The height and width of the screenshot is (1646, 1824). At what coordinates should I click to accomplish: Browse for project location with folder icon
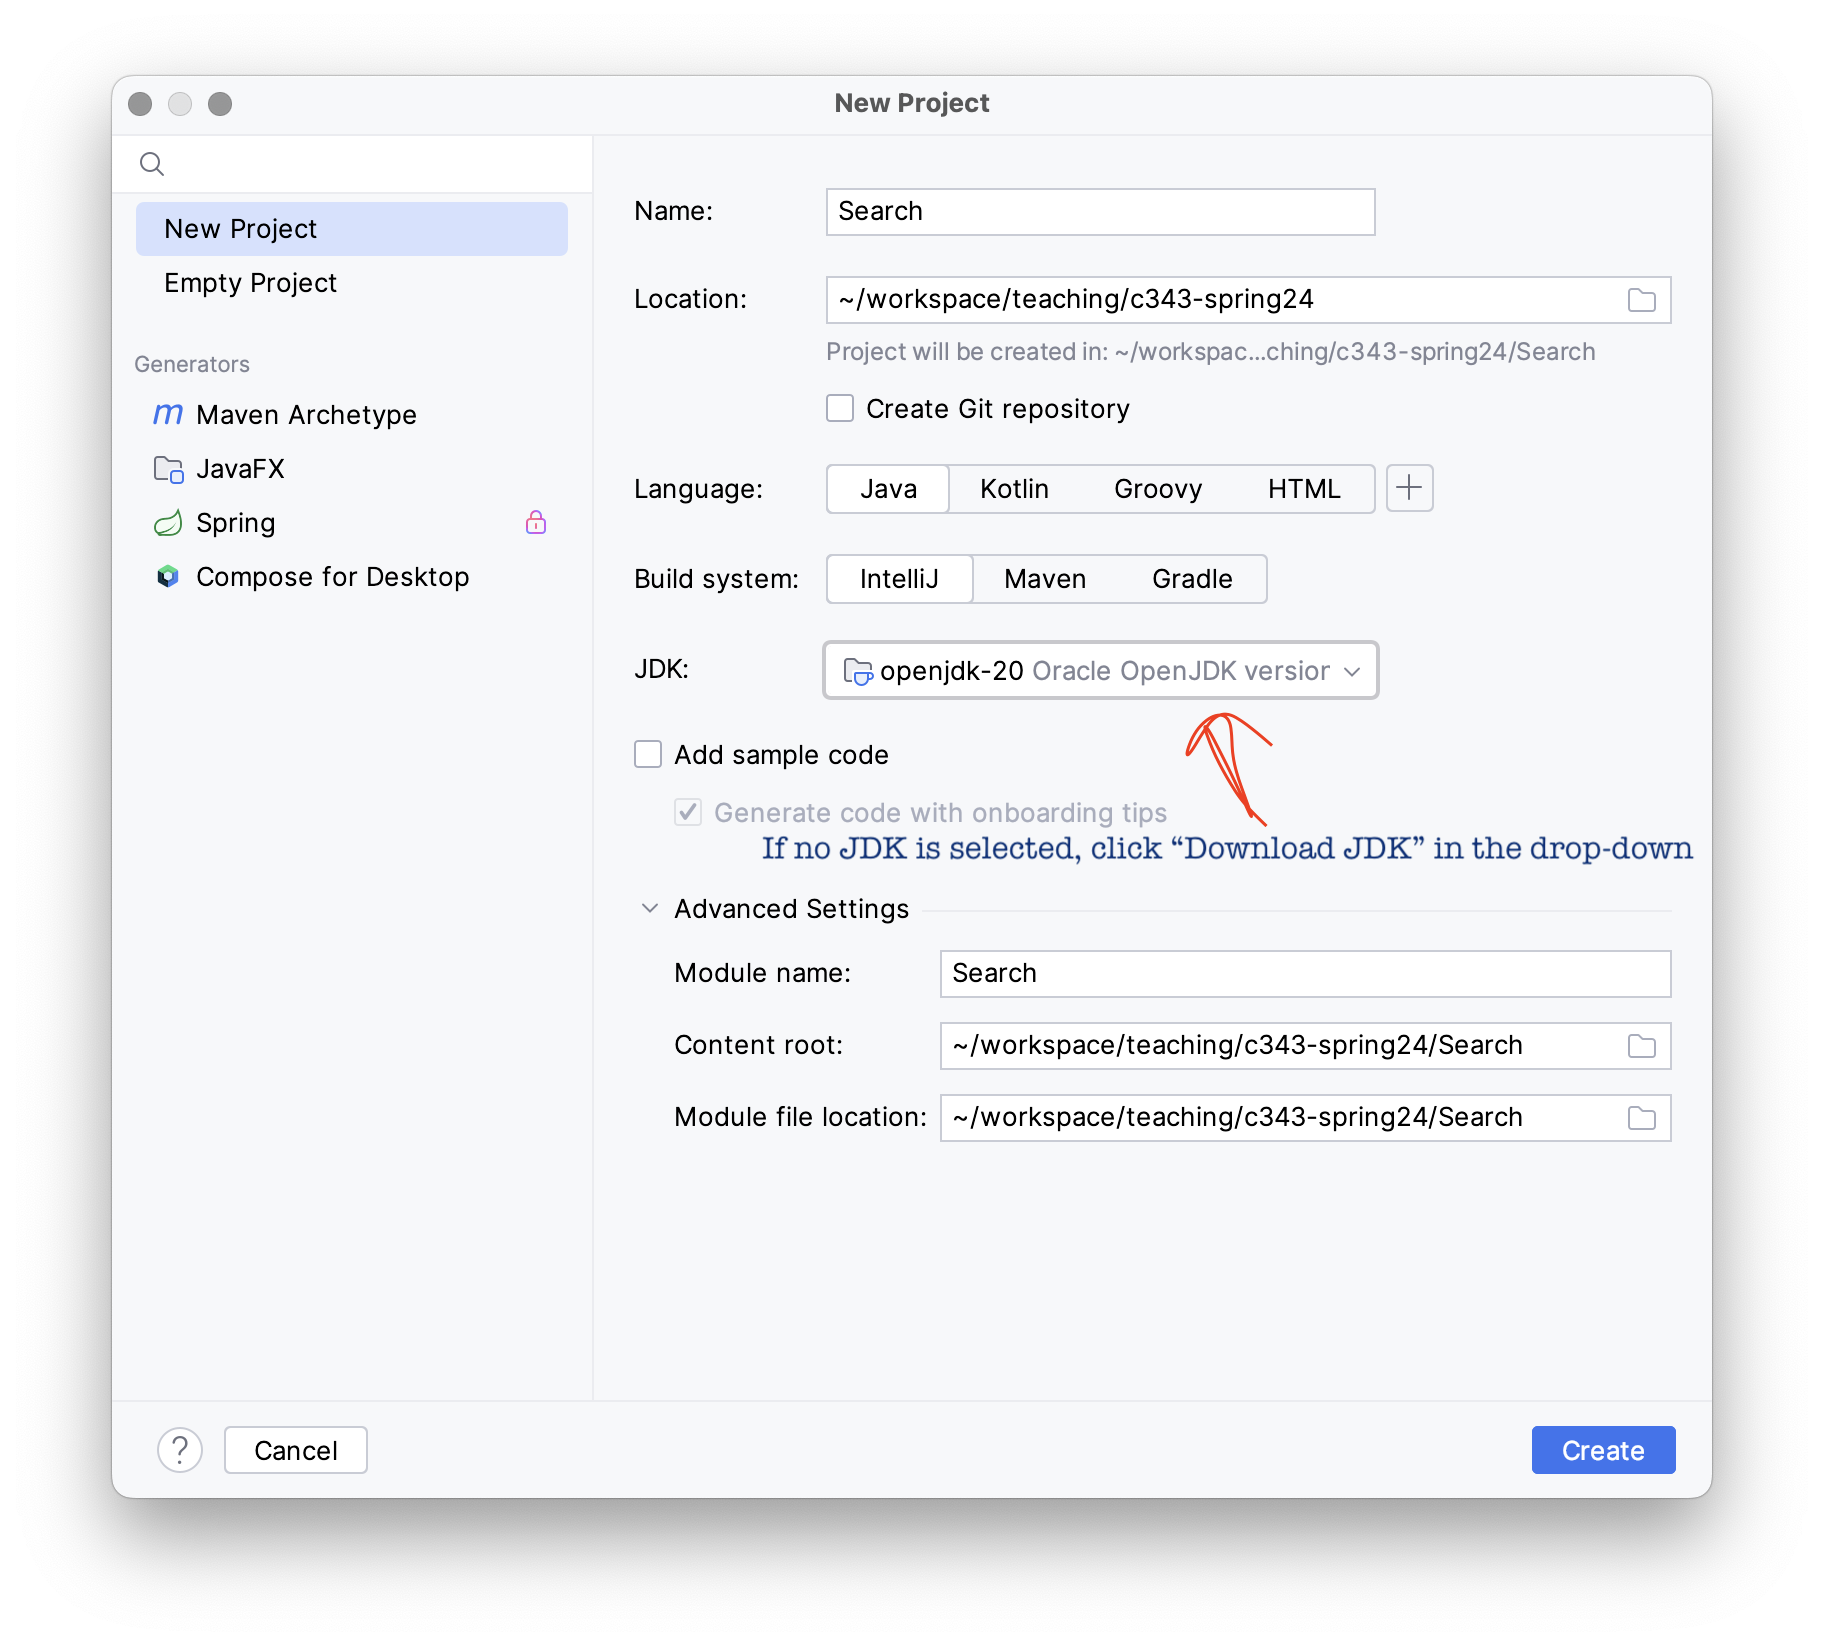(1642, 300)
